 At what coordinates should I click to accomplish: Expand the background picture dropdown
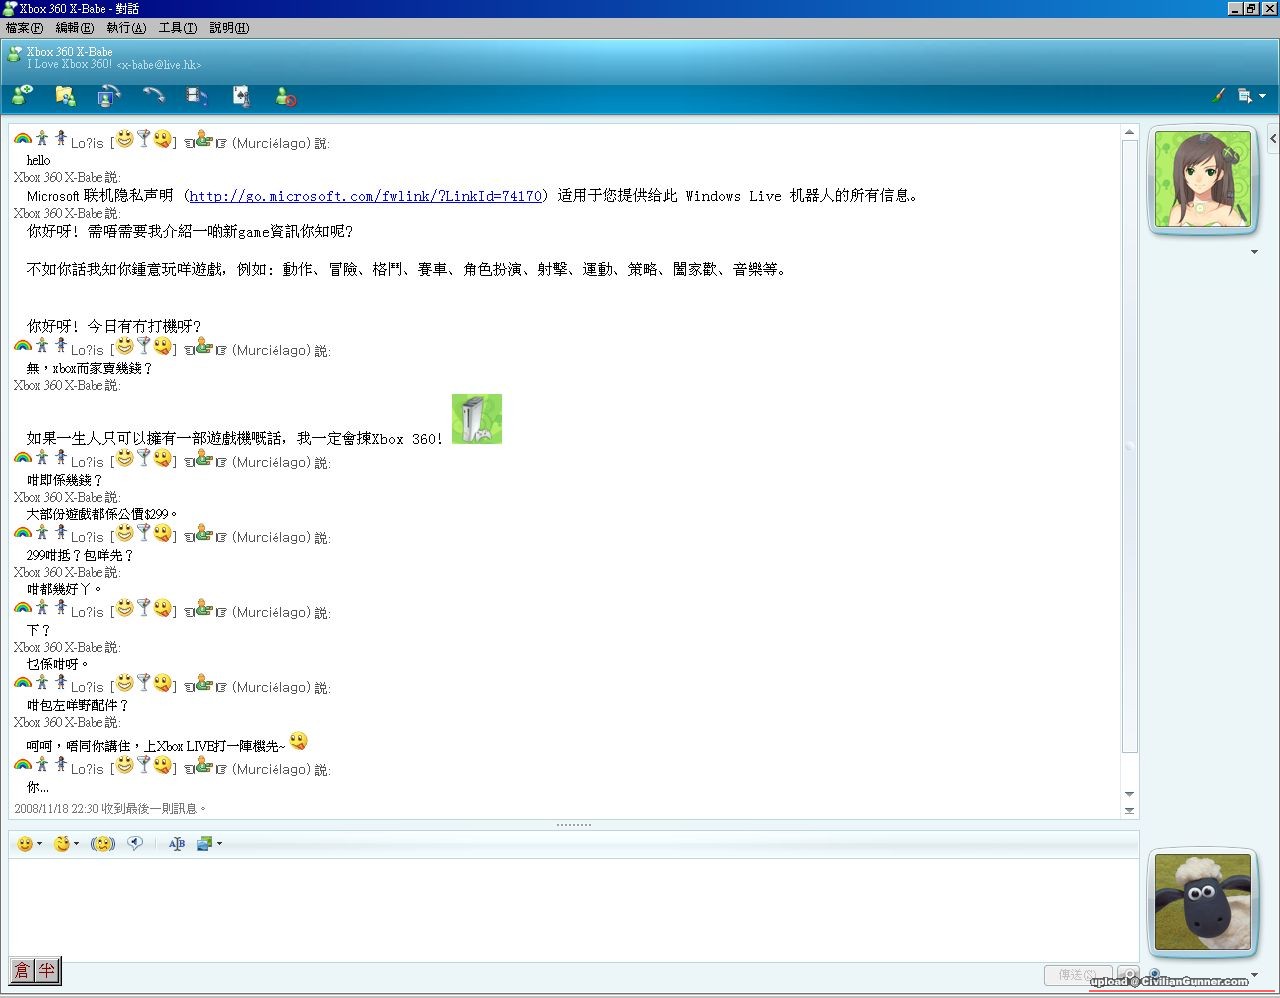(210, 844)
